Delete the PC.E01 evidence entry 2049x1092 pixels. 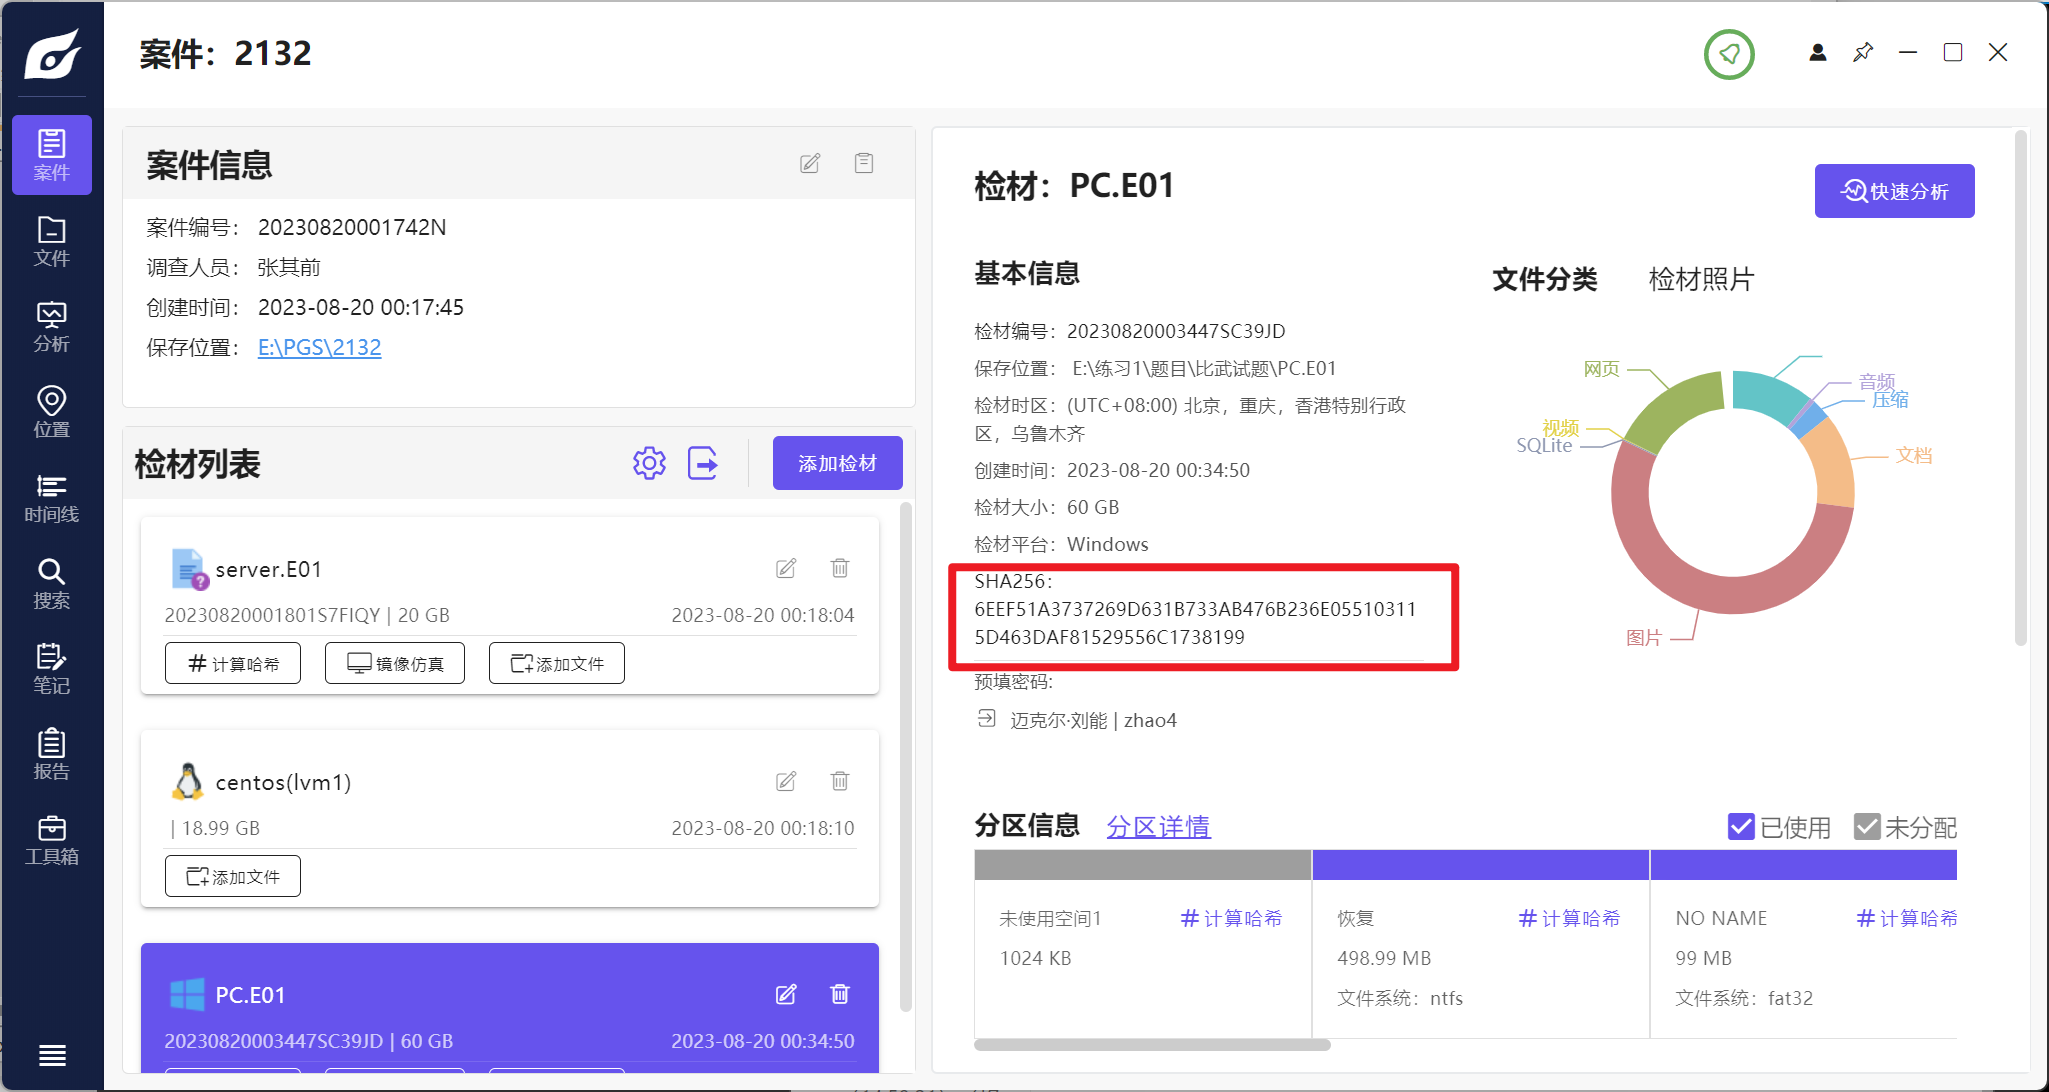[x=840, y=994]
